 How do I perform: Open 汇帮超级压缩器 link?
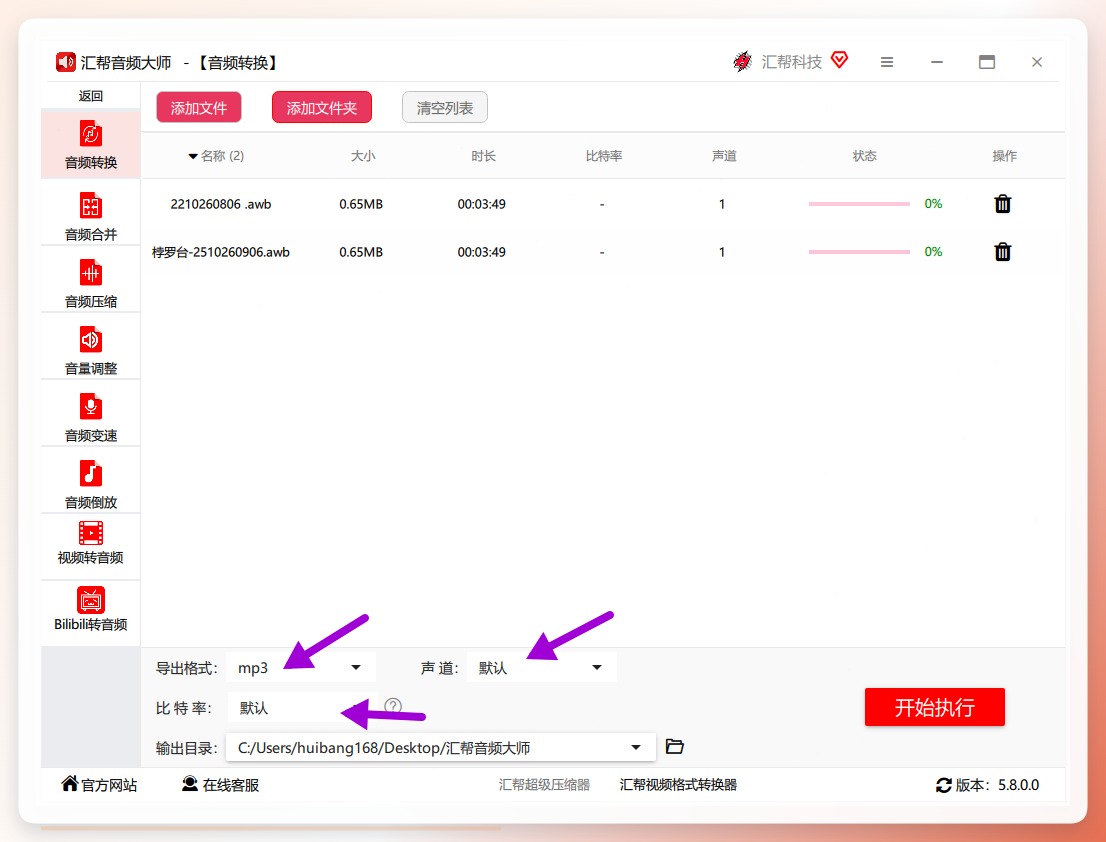pos(544,784)
